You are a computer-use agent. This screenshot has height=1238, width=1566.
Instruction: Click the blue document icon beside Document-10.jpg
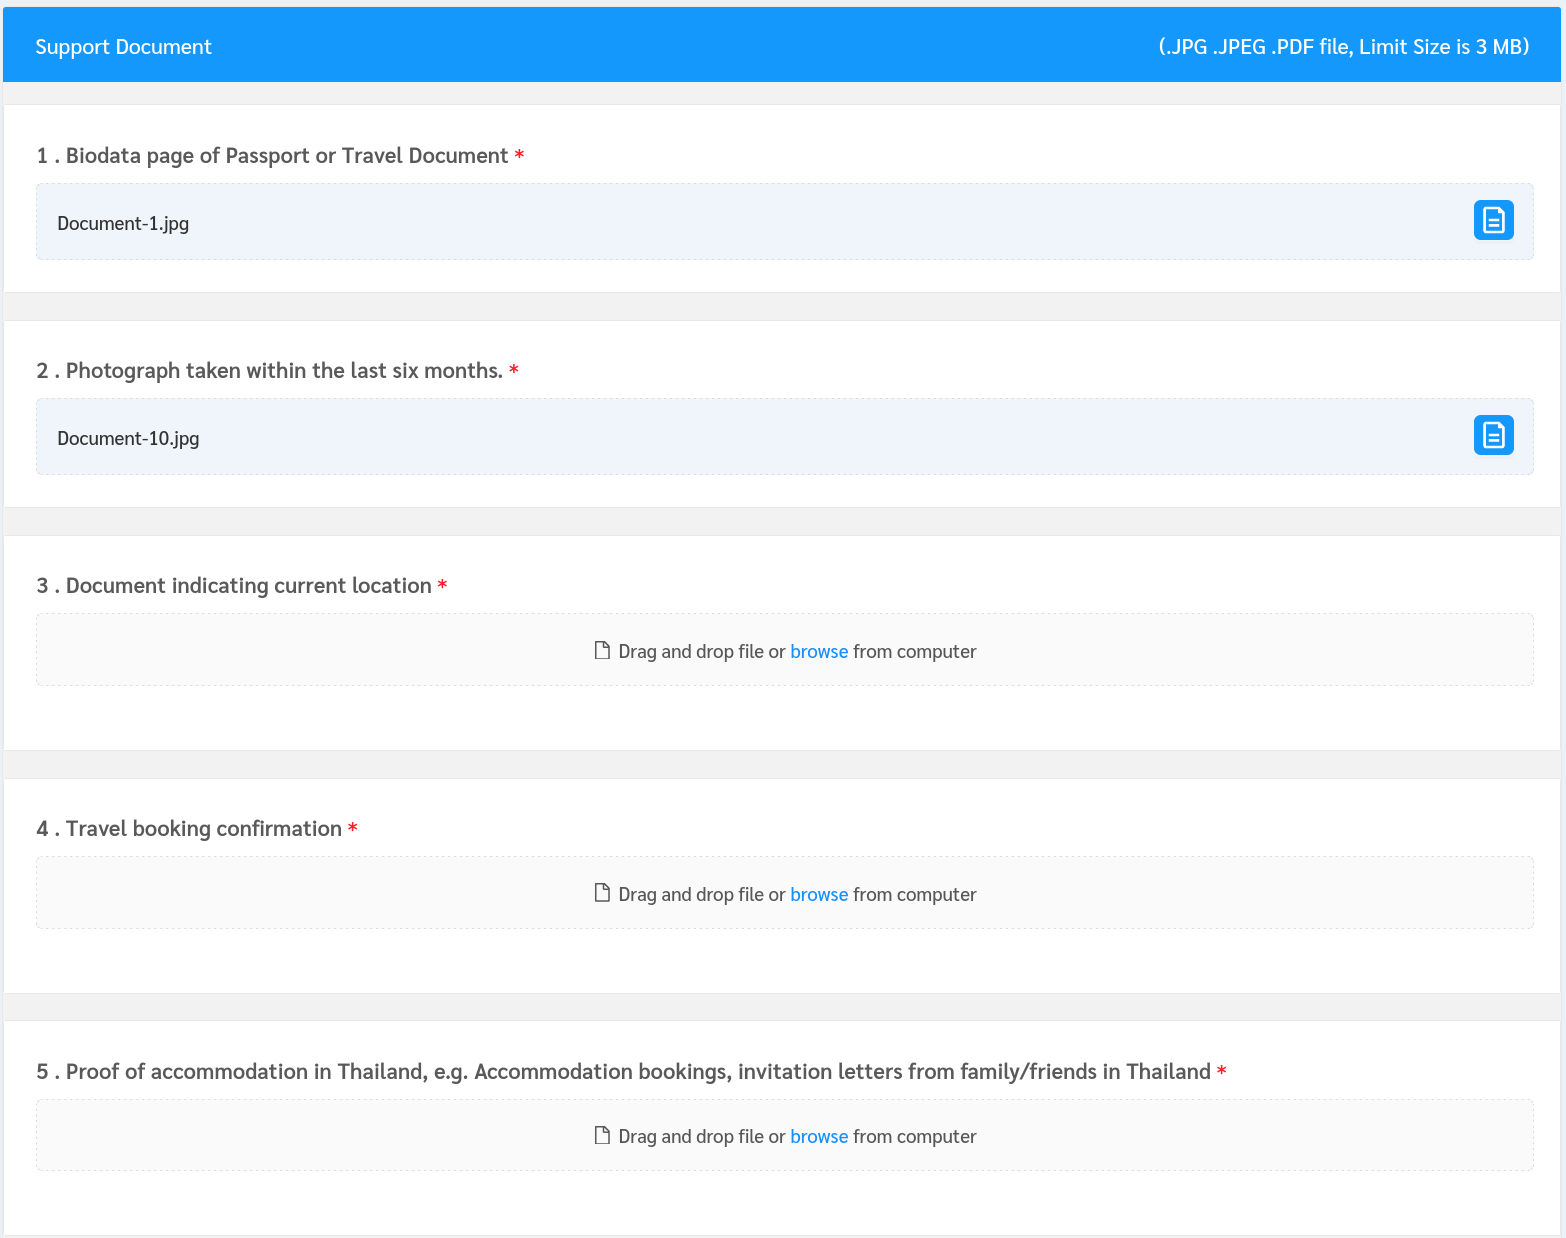coord(1493,435)
